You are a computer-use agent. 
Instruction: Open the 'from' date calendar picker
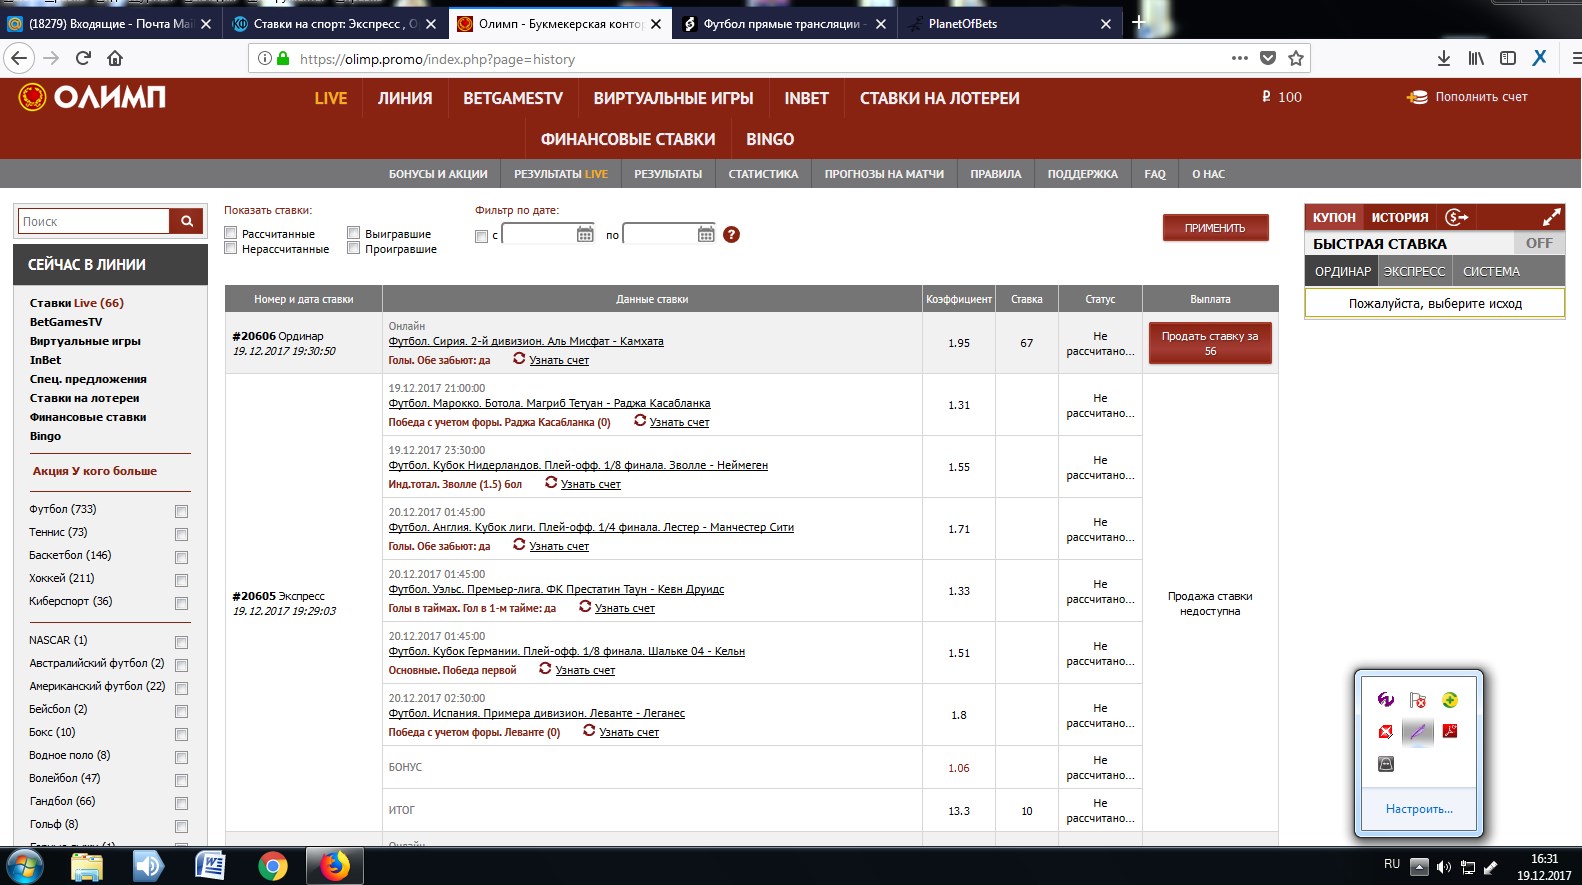[585, 234]
